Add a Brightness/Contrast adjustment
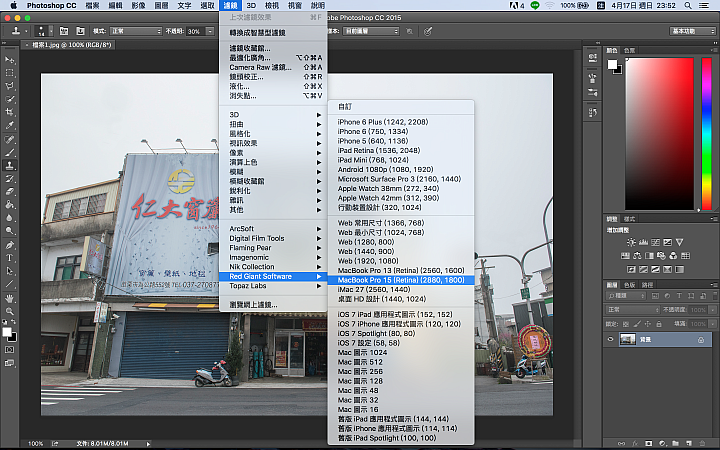 coord(631,242)
